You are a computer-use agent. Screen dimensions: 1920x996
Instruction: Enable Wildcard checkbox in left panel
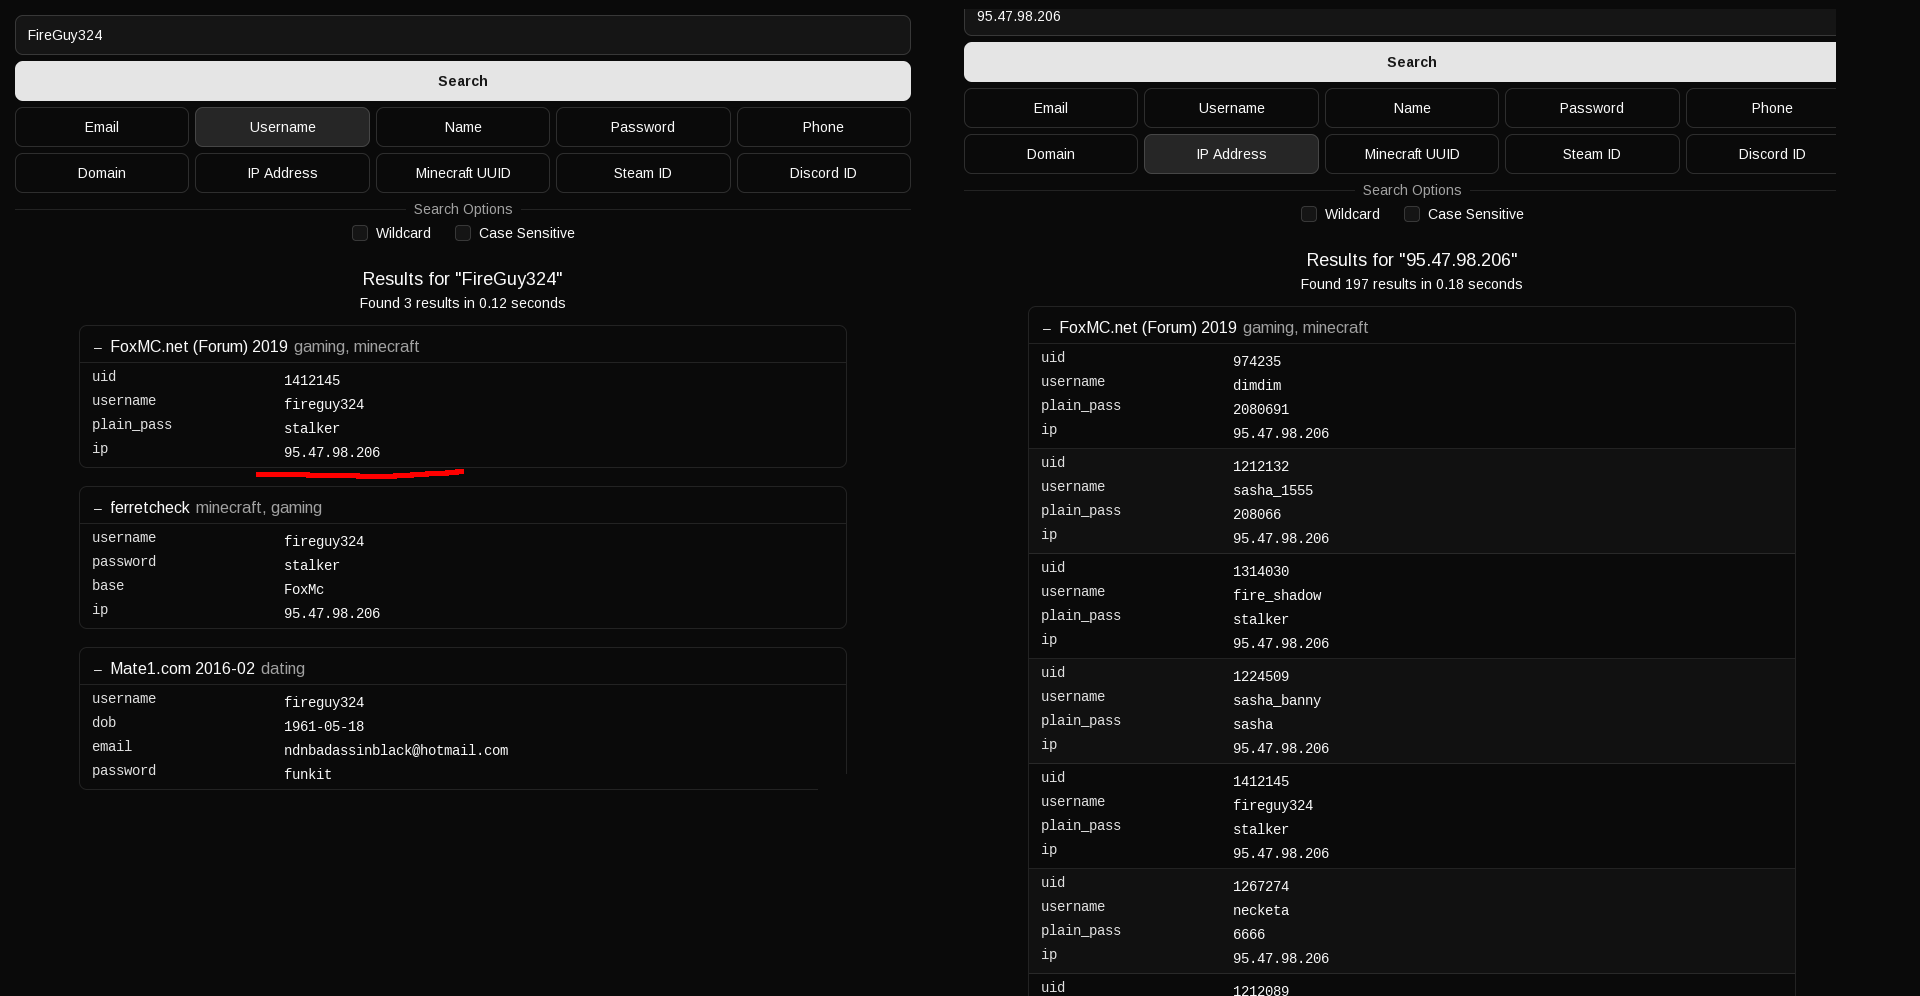(360, 233)
